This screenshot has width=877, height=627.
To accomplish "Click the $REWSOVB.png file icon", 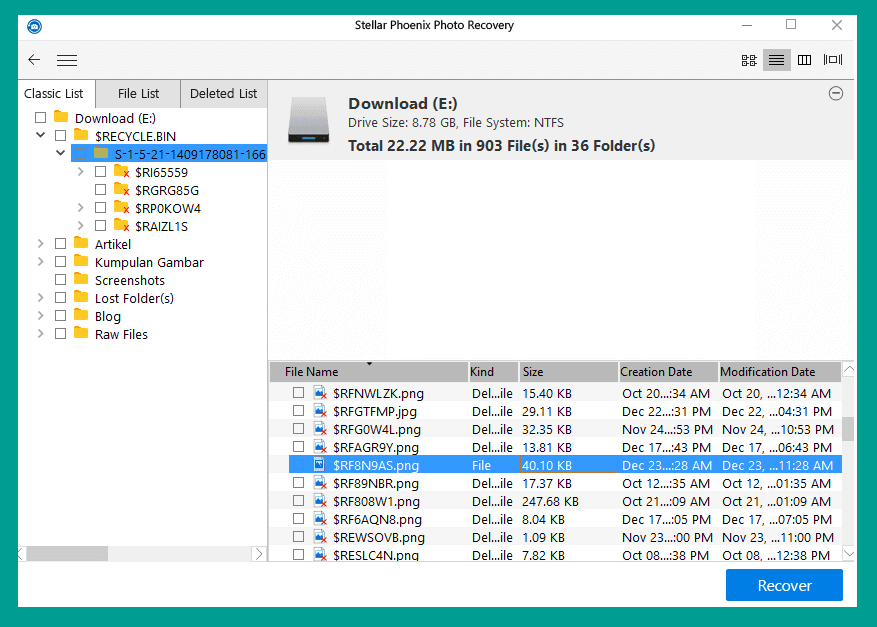I will pyautogui.click(x=320, y=537).
